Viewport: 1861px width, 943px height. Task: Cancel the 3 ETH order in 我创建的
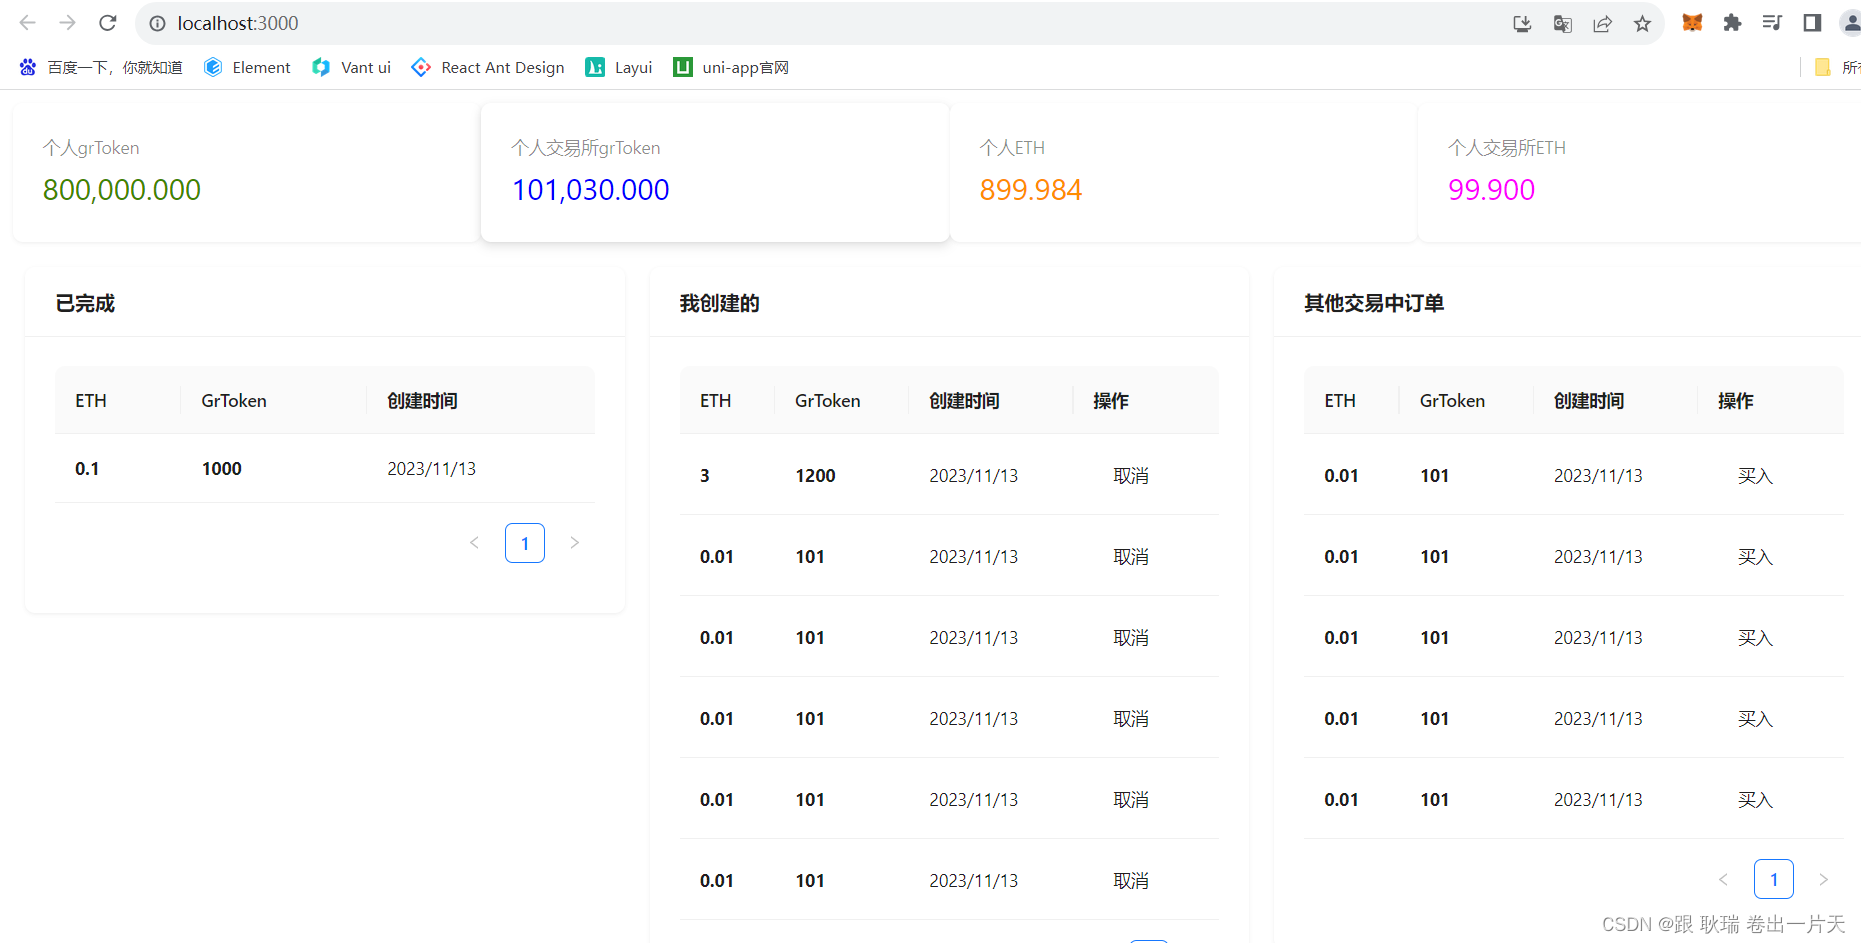(1130, 475)
